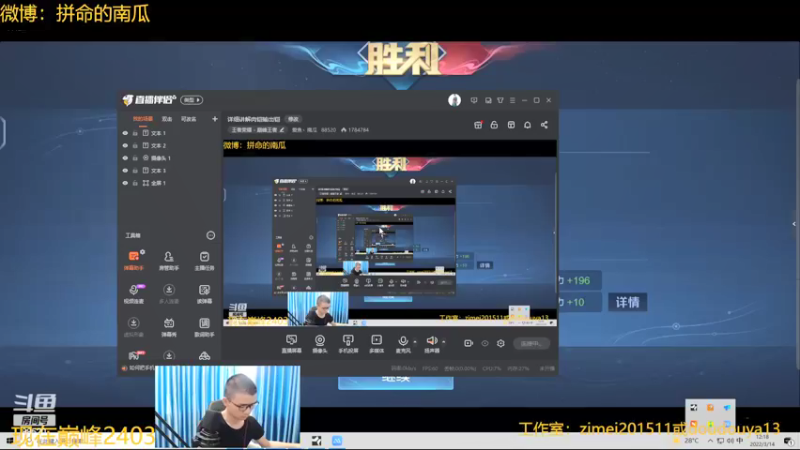Open stream settings gear icon
Viewport: 800px width, 450px height.
coord(501,343)
